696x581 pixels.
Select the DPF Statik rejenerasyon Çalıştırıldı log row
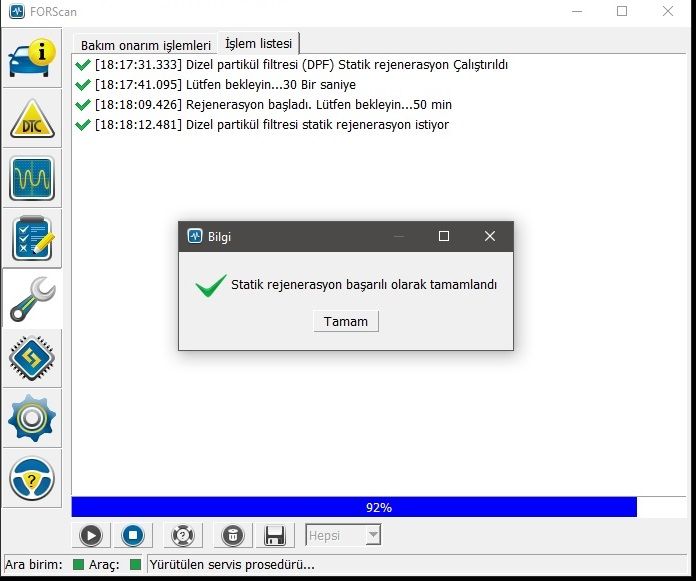(x=292, y=65)
